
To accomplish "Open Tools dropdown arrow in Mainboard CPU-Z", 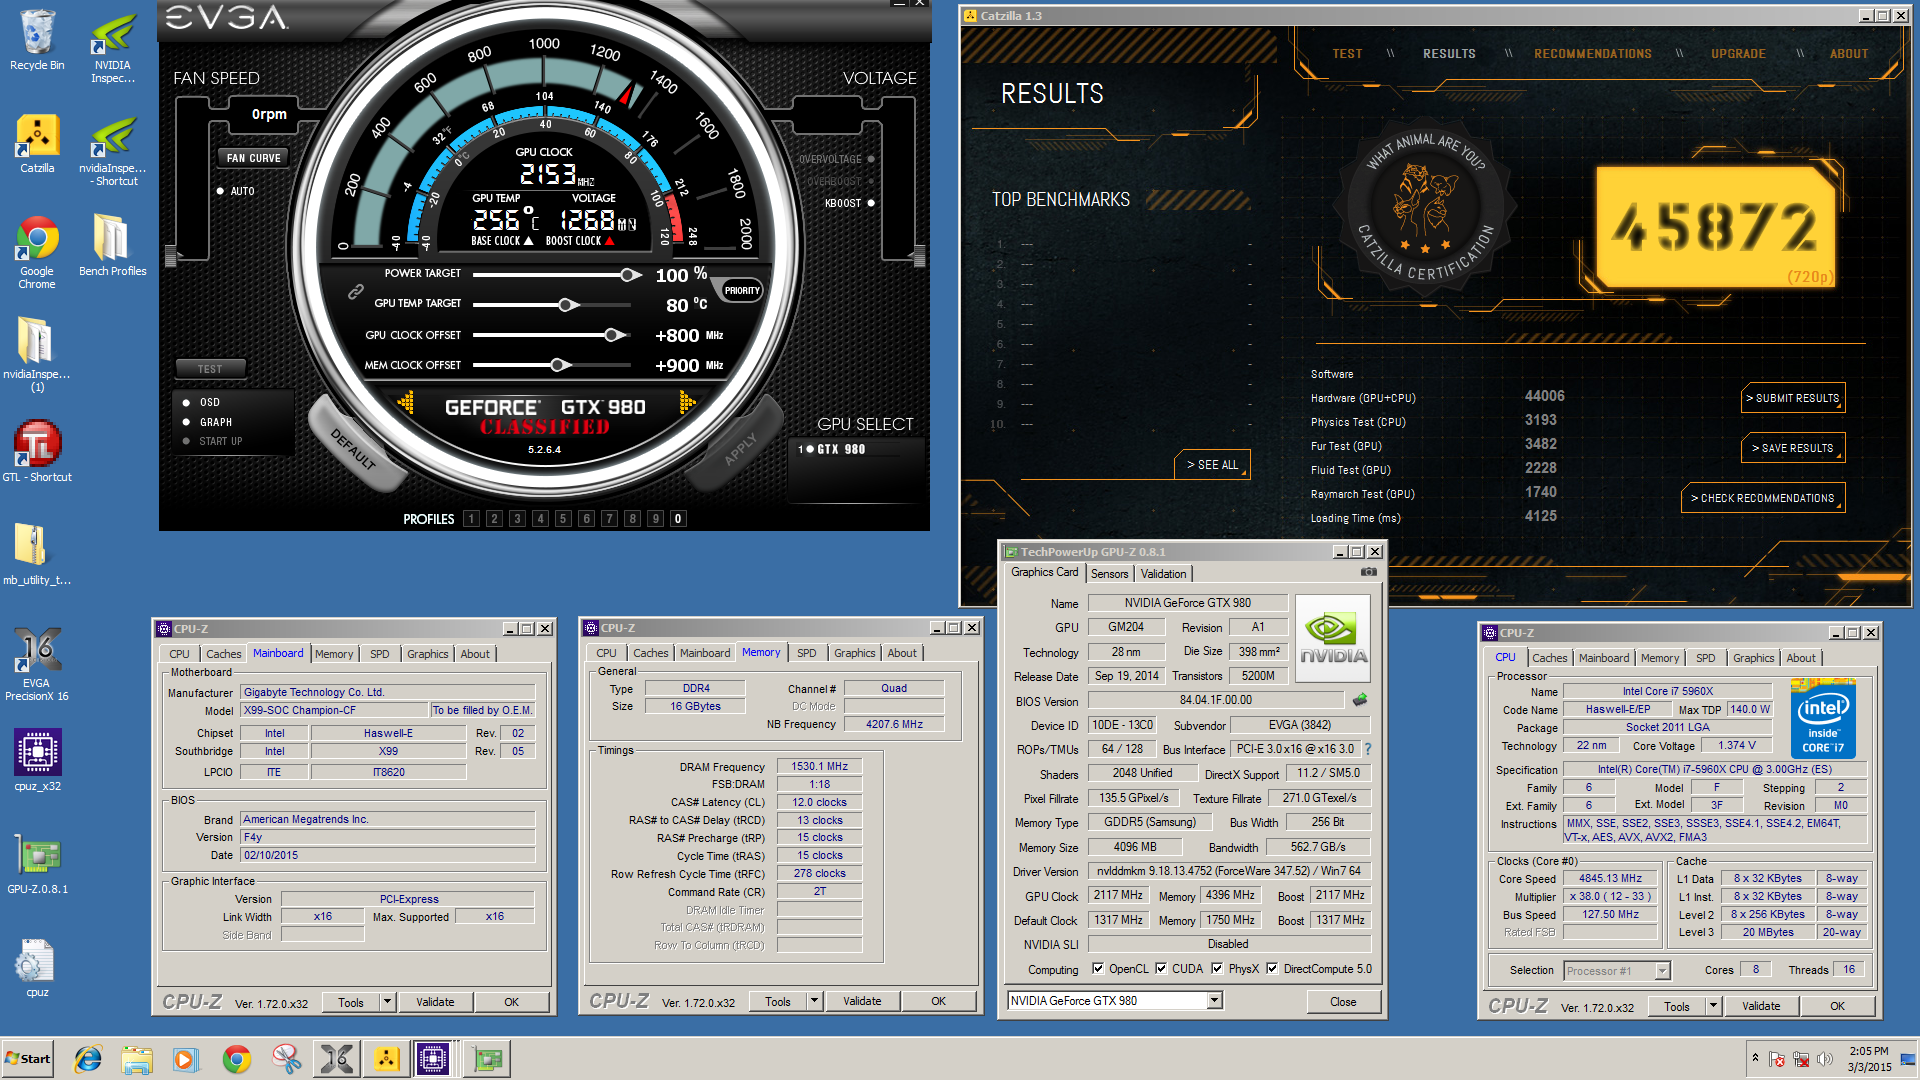I will coord(388,1002).
